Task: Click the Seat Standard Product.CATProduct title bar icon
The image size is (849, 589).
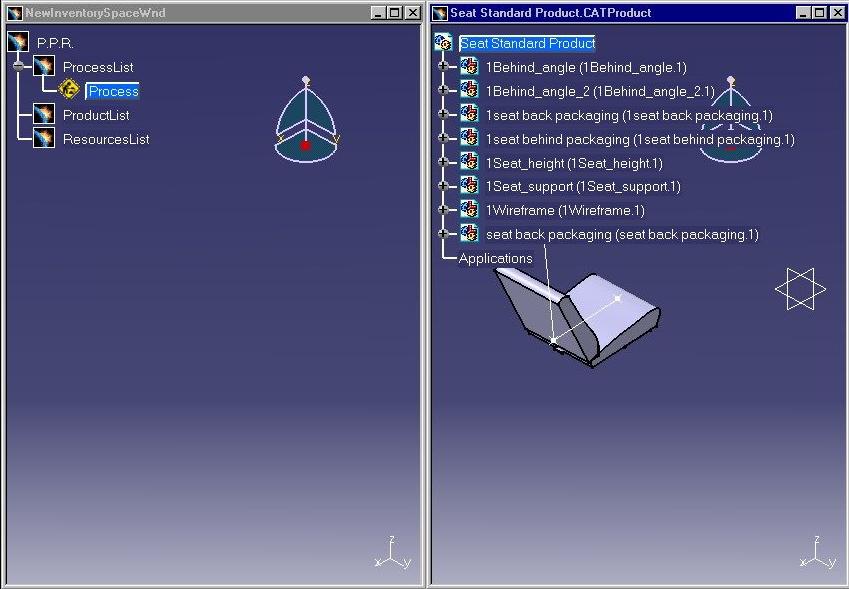Action: (441, 13)
